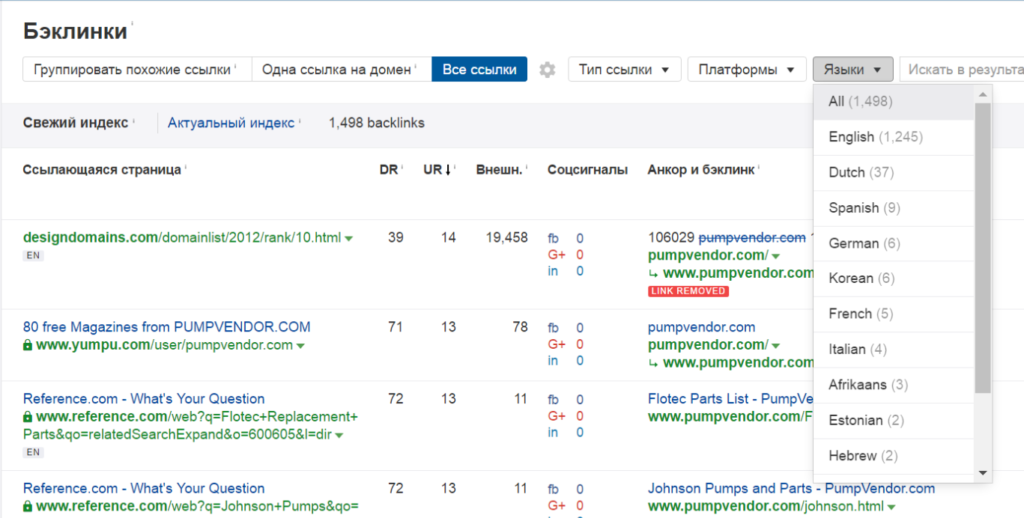1024x518 pixels.
Task: Click LinkedIn signal icon in first Reference.com row
Action: point(553,433)
